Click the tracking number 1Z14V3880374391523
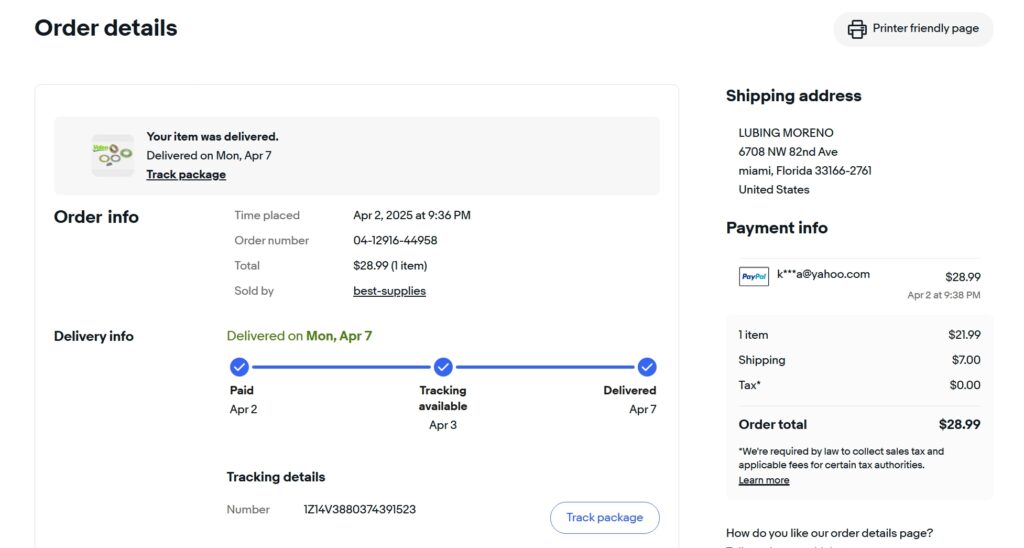 tap(359, 509)
